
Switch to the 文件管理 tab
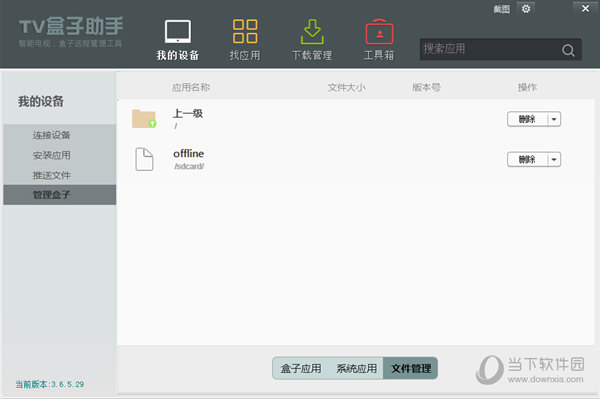(x=411, y=368)
